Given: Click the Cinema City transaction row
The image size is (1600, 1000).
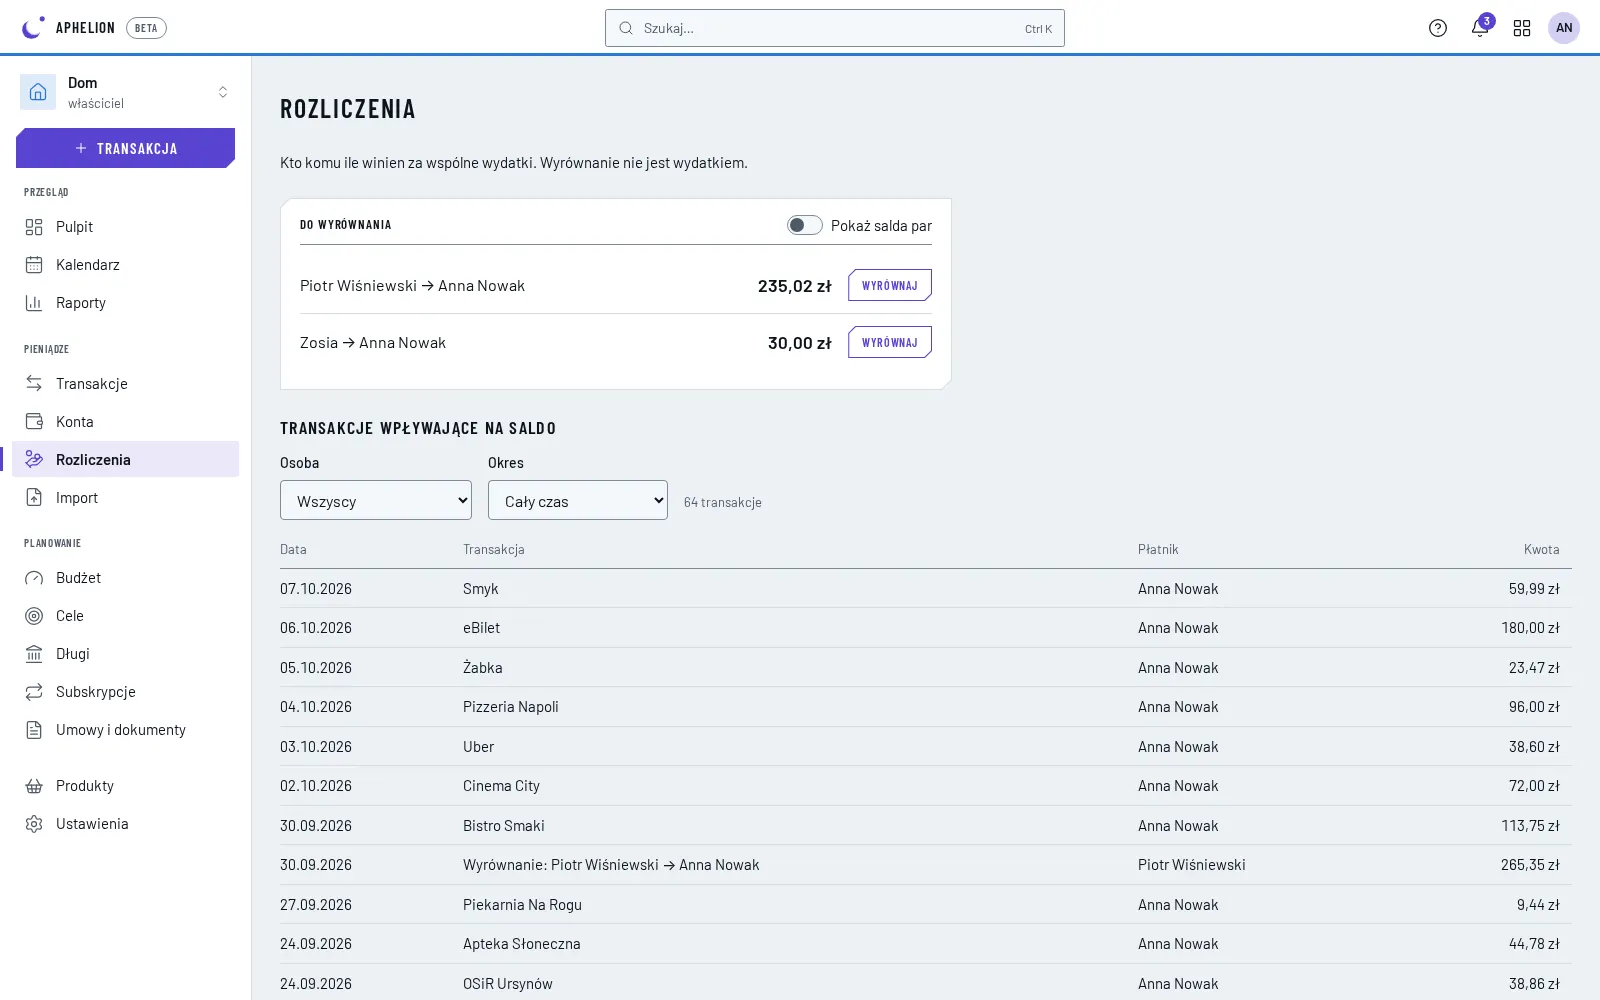Looking at the screenshot, I should pyautogui.click(x=925, y=786).
